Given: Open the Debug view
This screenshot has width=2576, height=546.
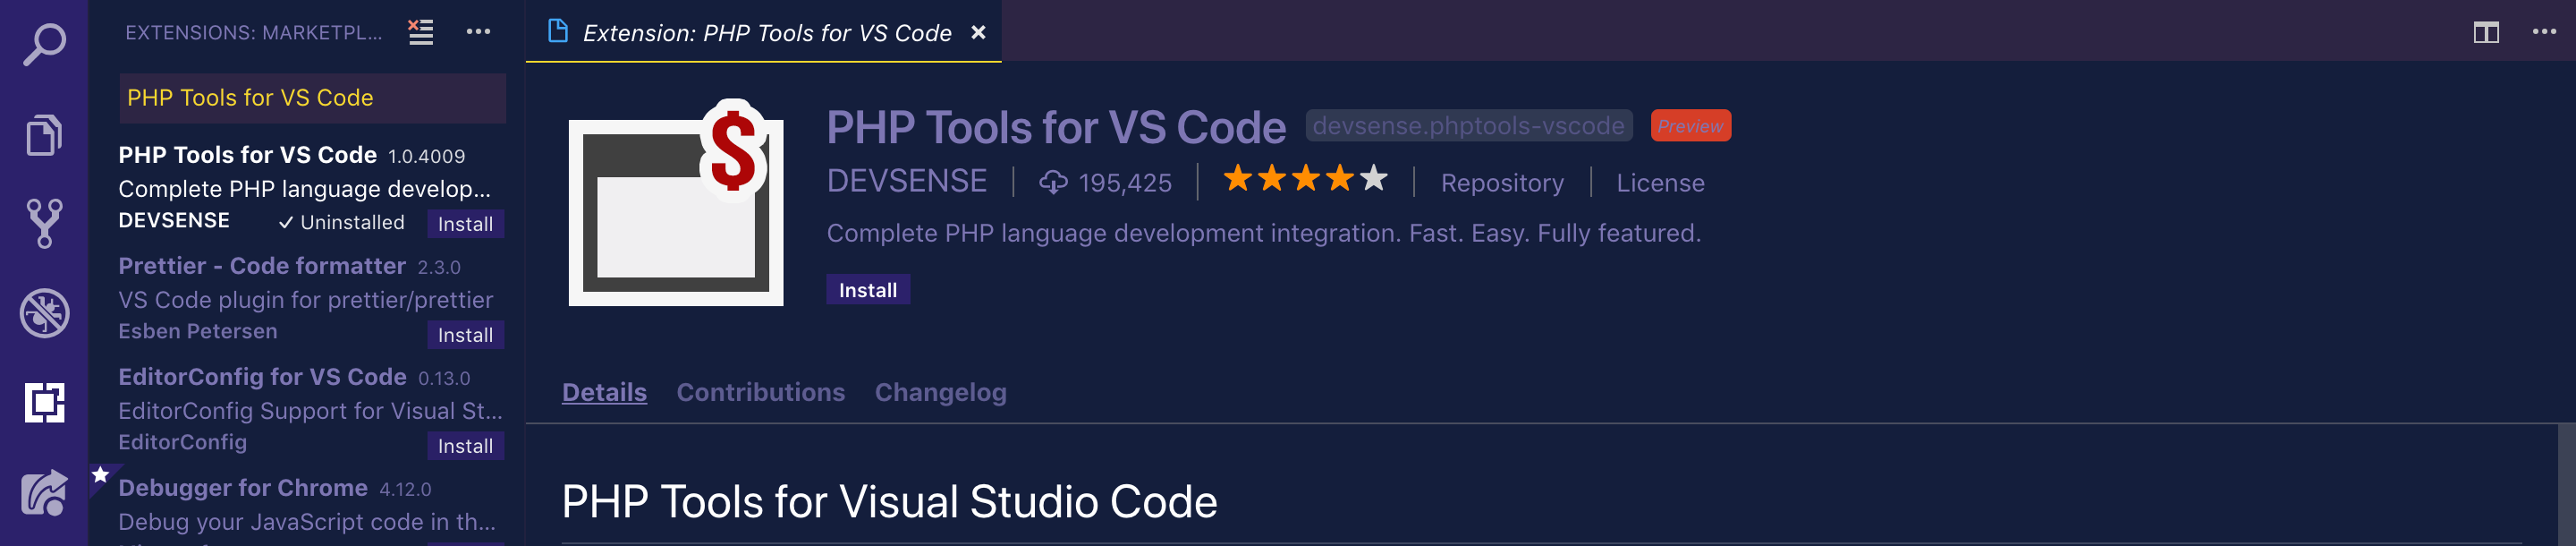Looking at the screenshot, I should tap(44, 313).
